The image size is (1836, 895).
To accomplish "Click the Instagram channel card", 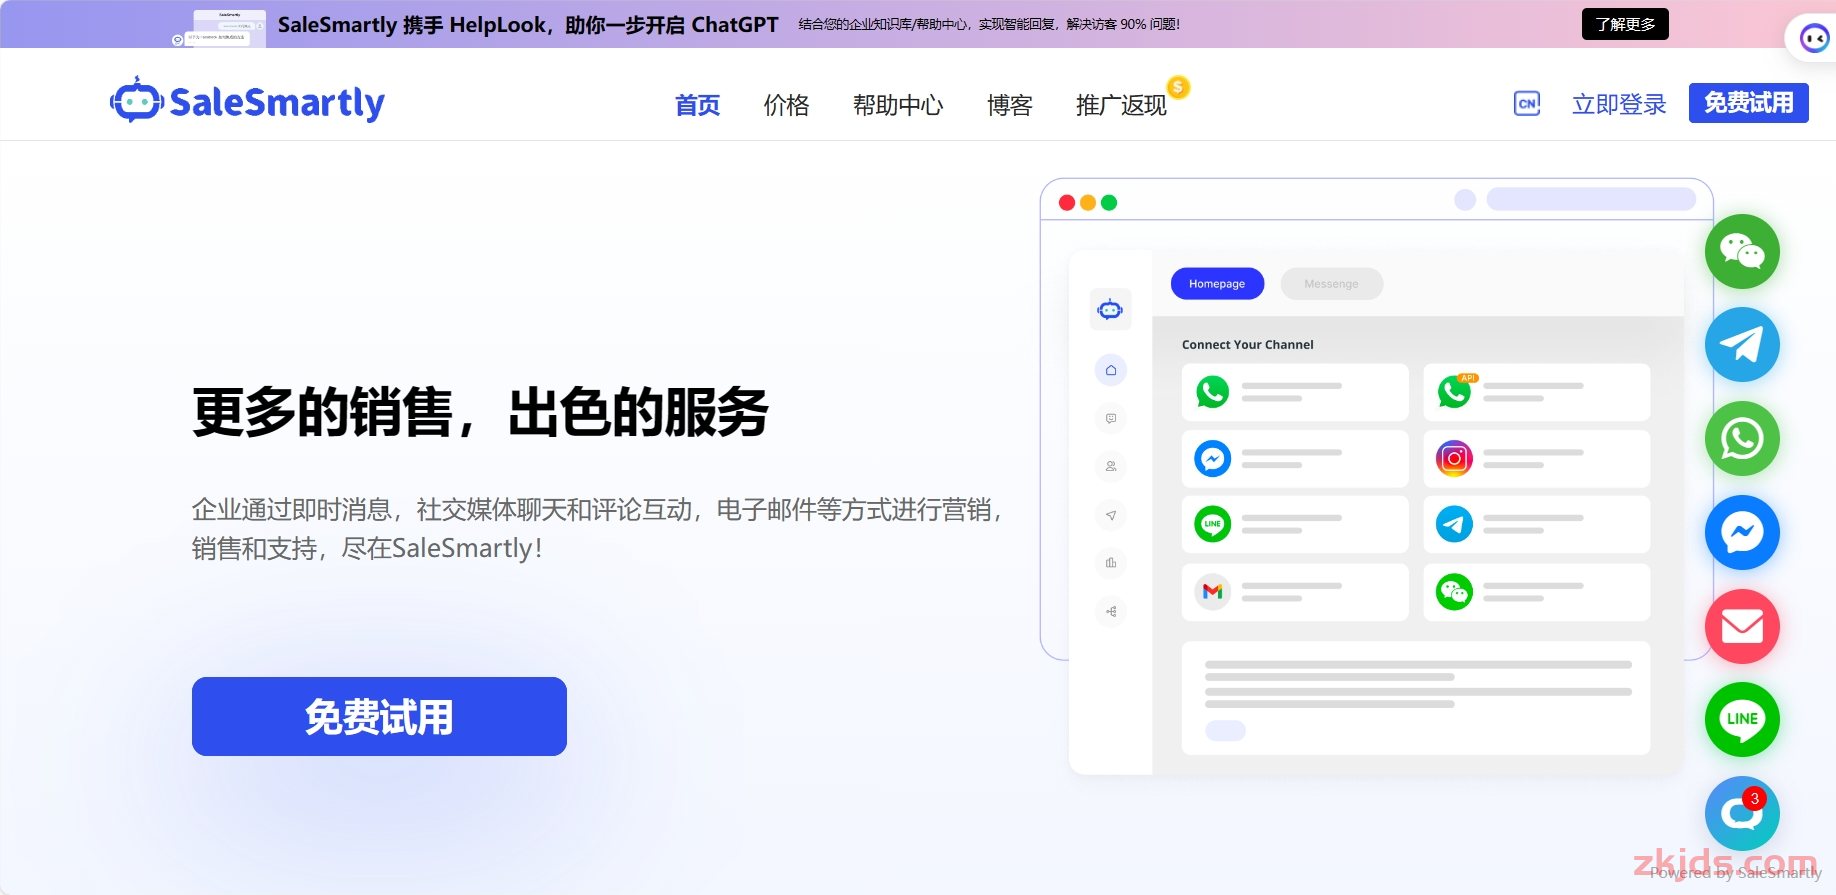I will 1536,459.
